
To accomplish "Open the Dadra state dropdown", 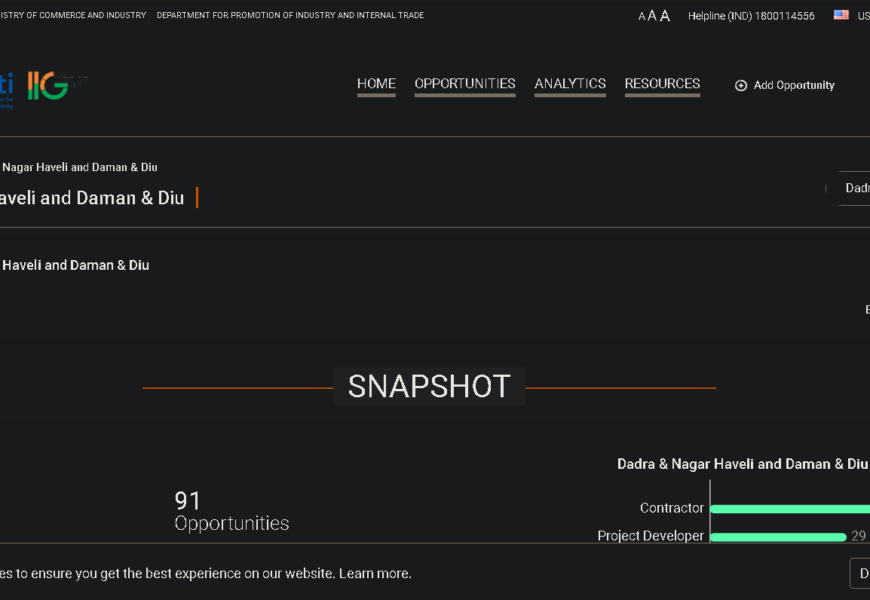I will (854, 188).
